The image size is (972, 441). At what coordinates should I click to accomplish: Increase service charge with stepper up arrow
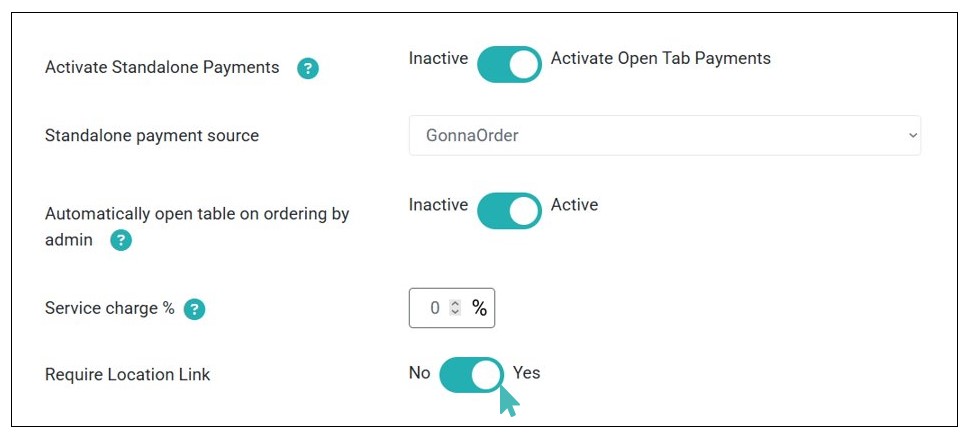pyautogui.click(x=455, y=303)
